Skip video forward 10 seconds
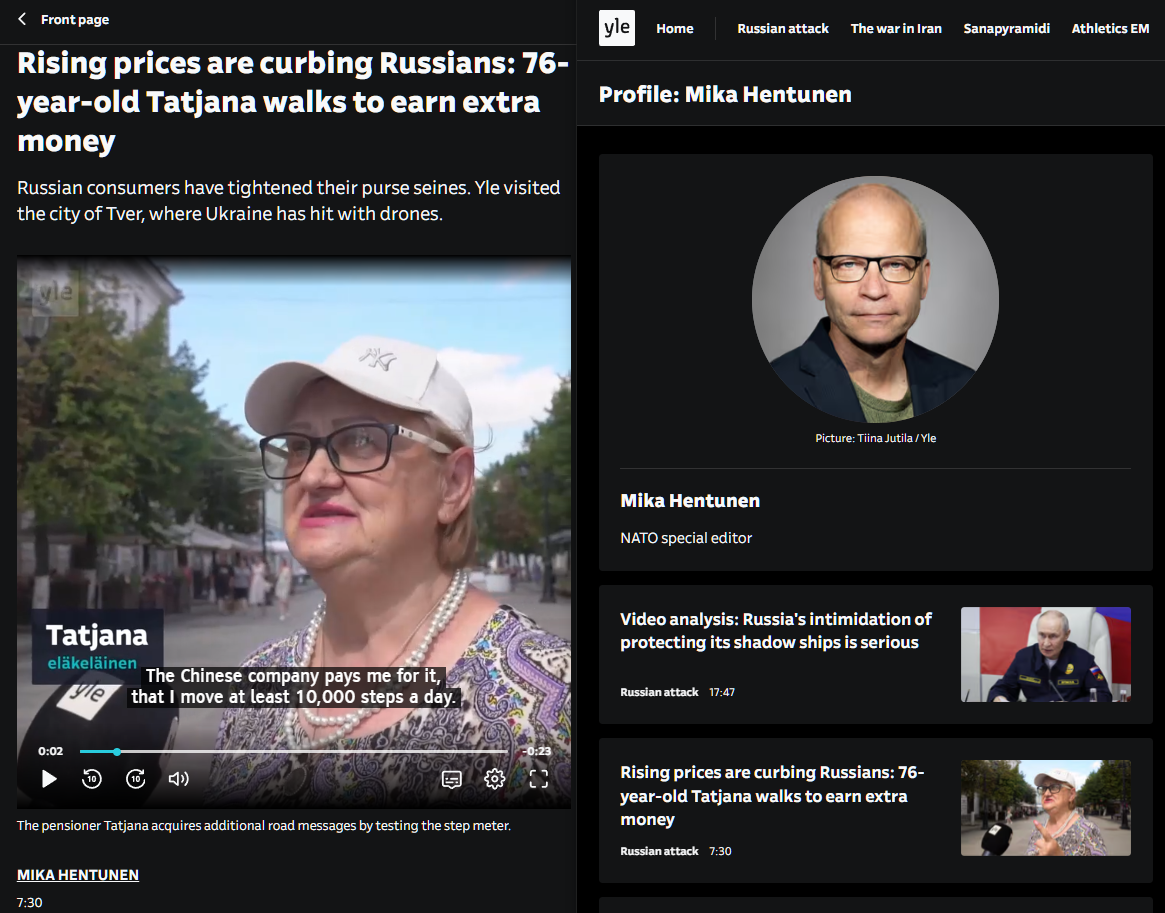The width and height of the screenshot is (1165, 913). click(135, 779)
